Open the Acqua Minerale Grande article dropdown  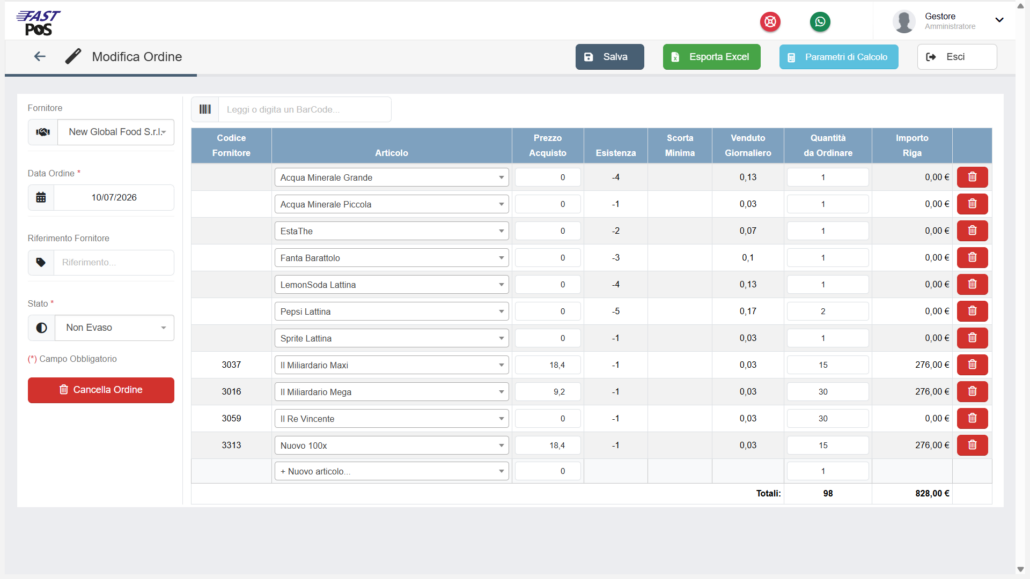pos(392,177)
